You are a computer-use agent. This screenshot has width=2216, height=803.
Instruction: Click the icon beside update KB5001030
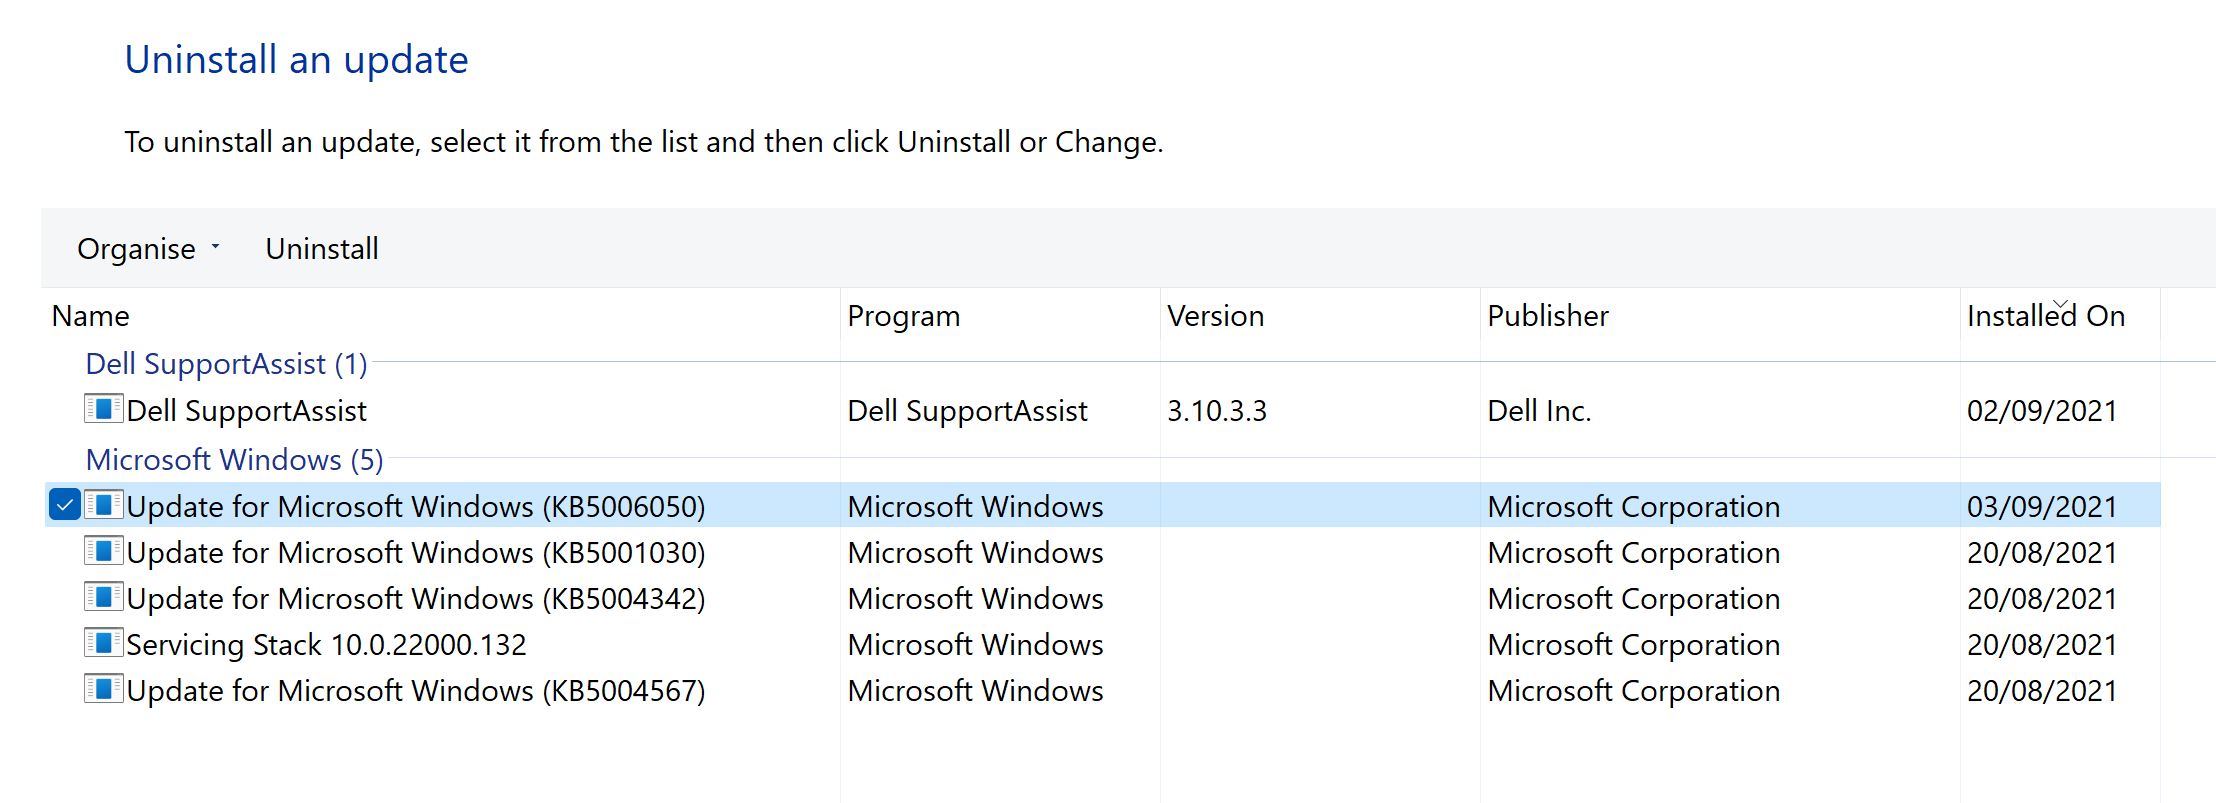103,551
